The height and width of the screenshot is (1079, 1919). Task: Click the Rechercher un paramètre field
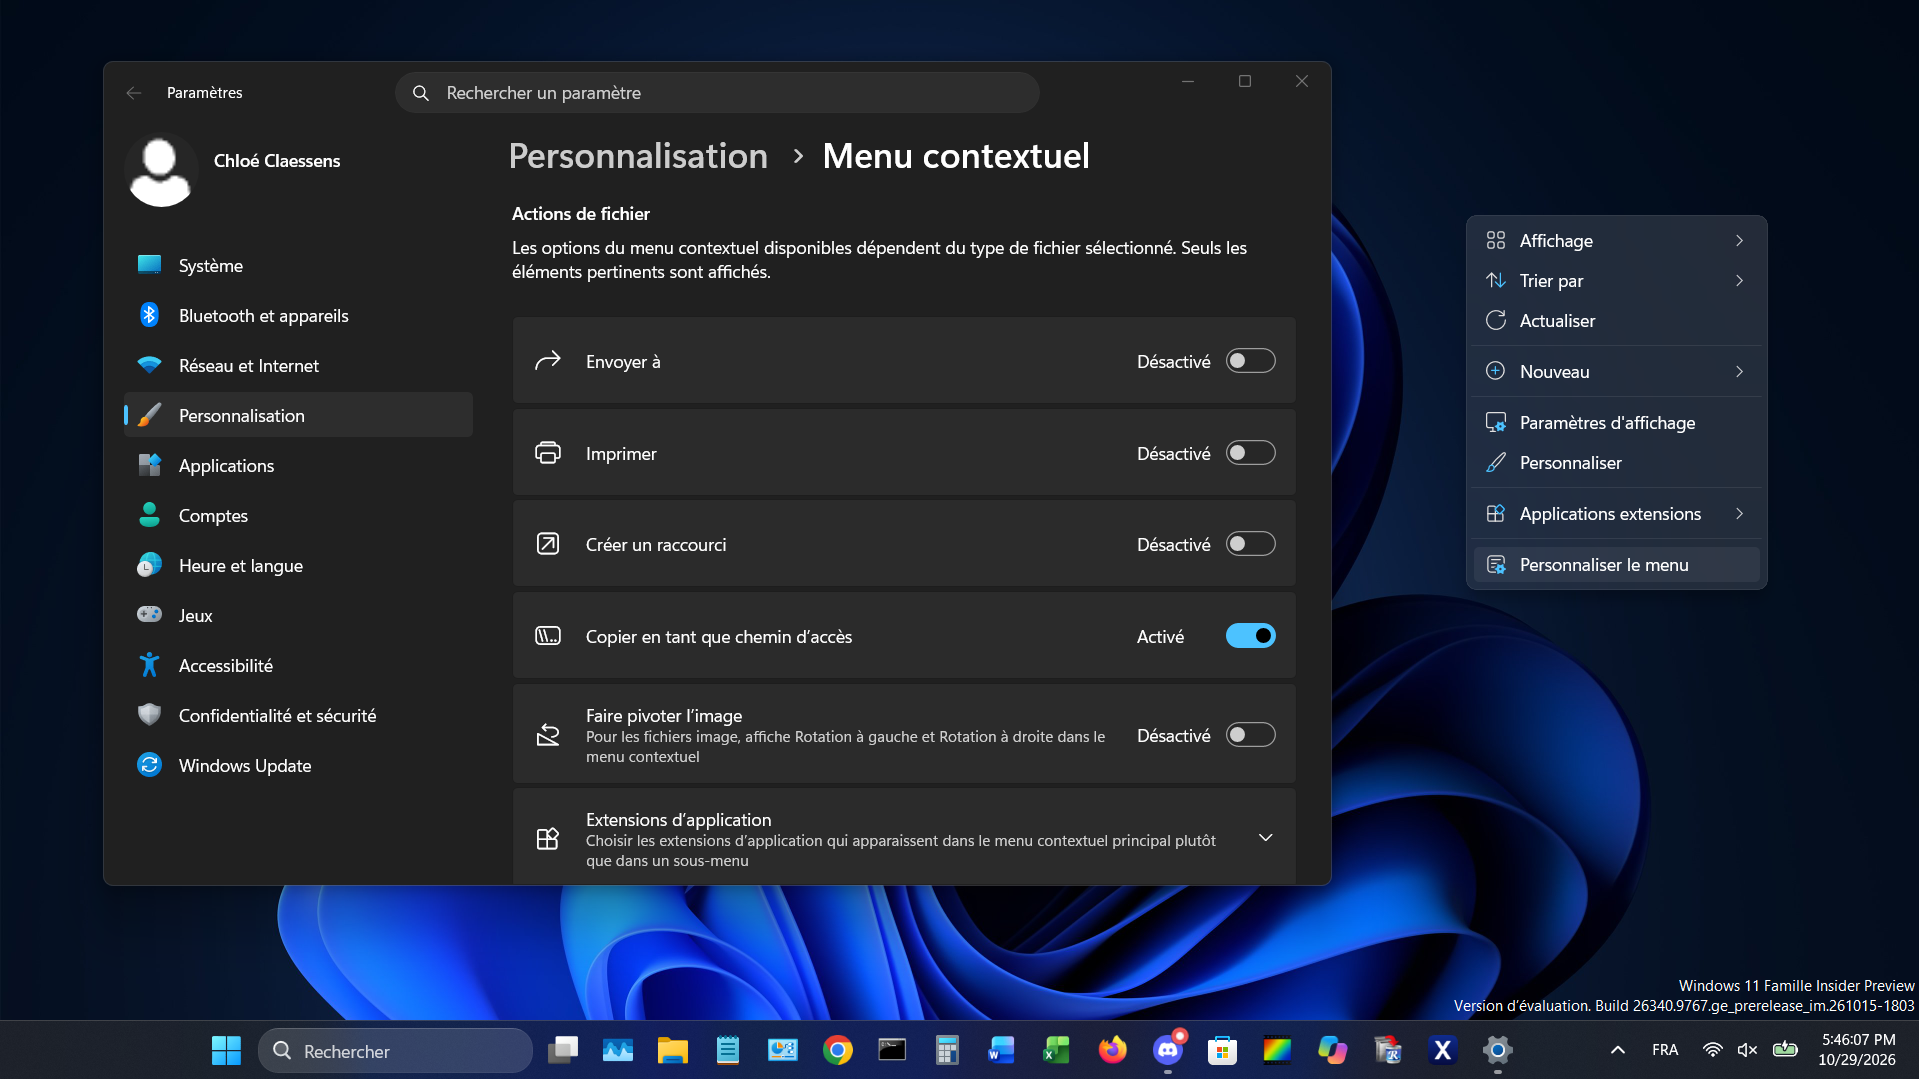(717, 93)
